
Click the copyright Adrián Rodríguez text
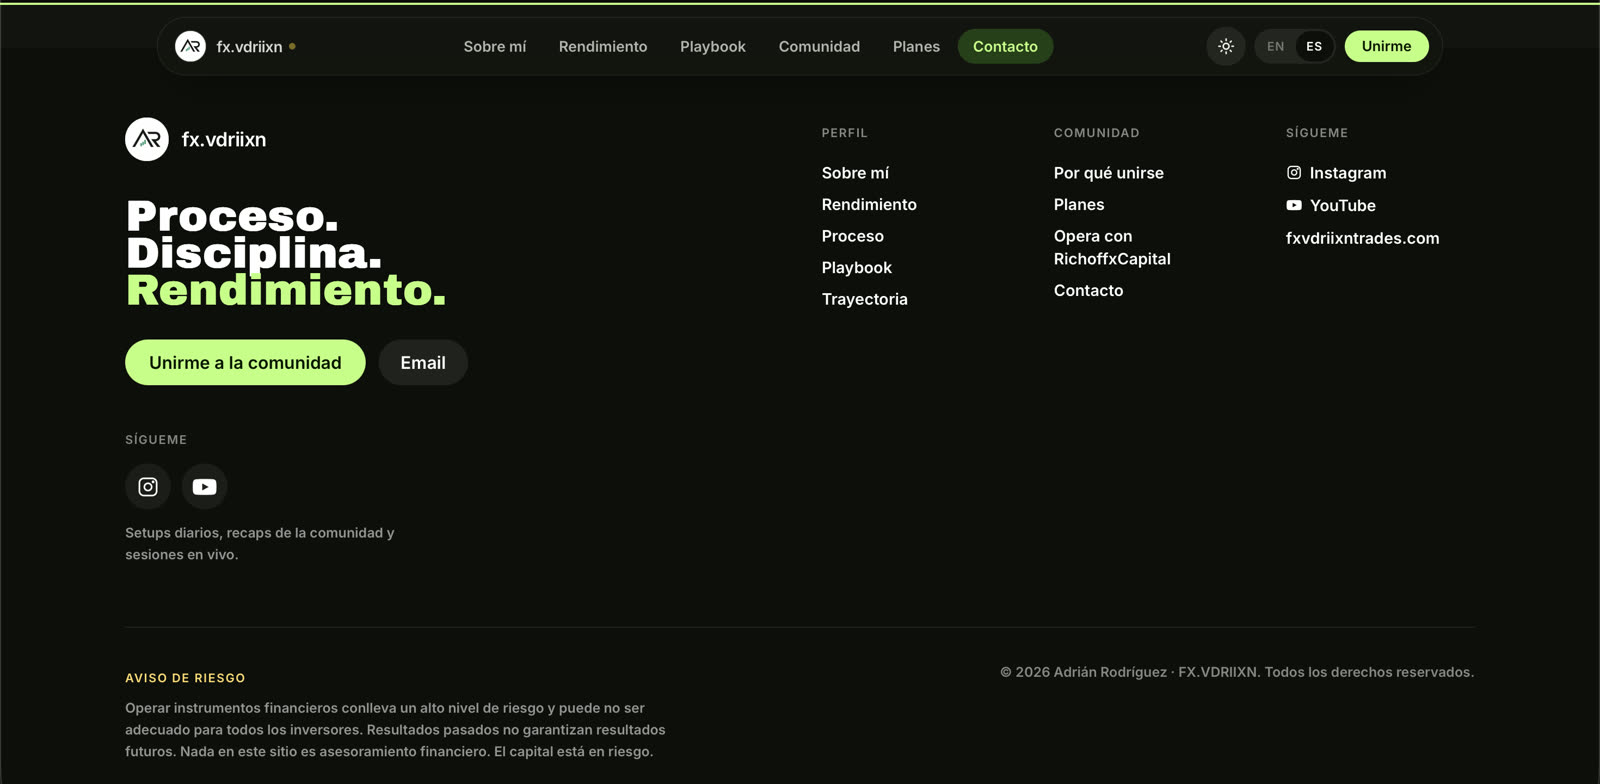[1237, 672]
